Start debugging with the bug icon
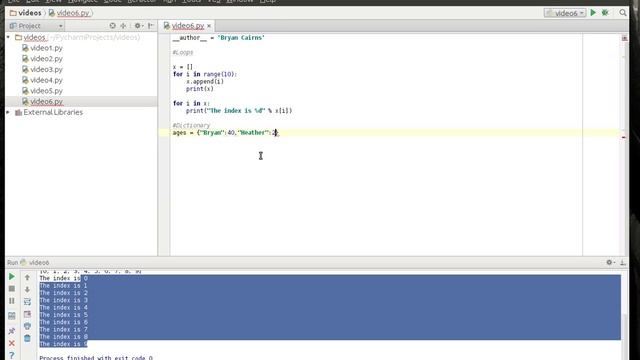Viewport: 640px width, 360px height. [x=605, y=13]
